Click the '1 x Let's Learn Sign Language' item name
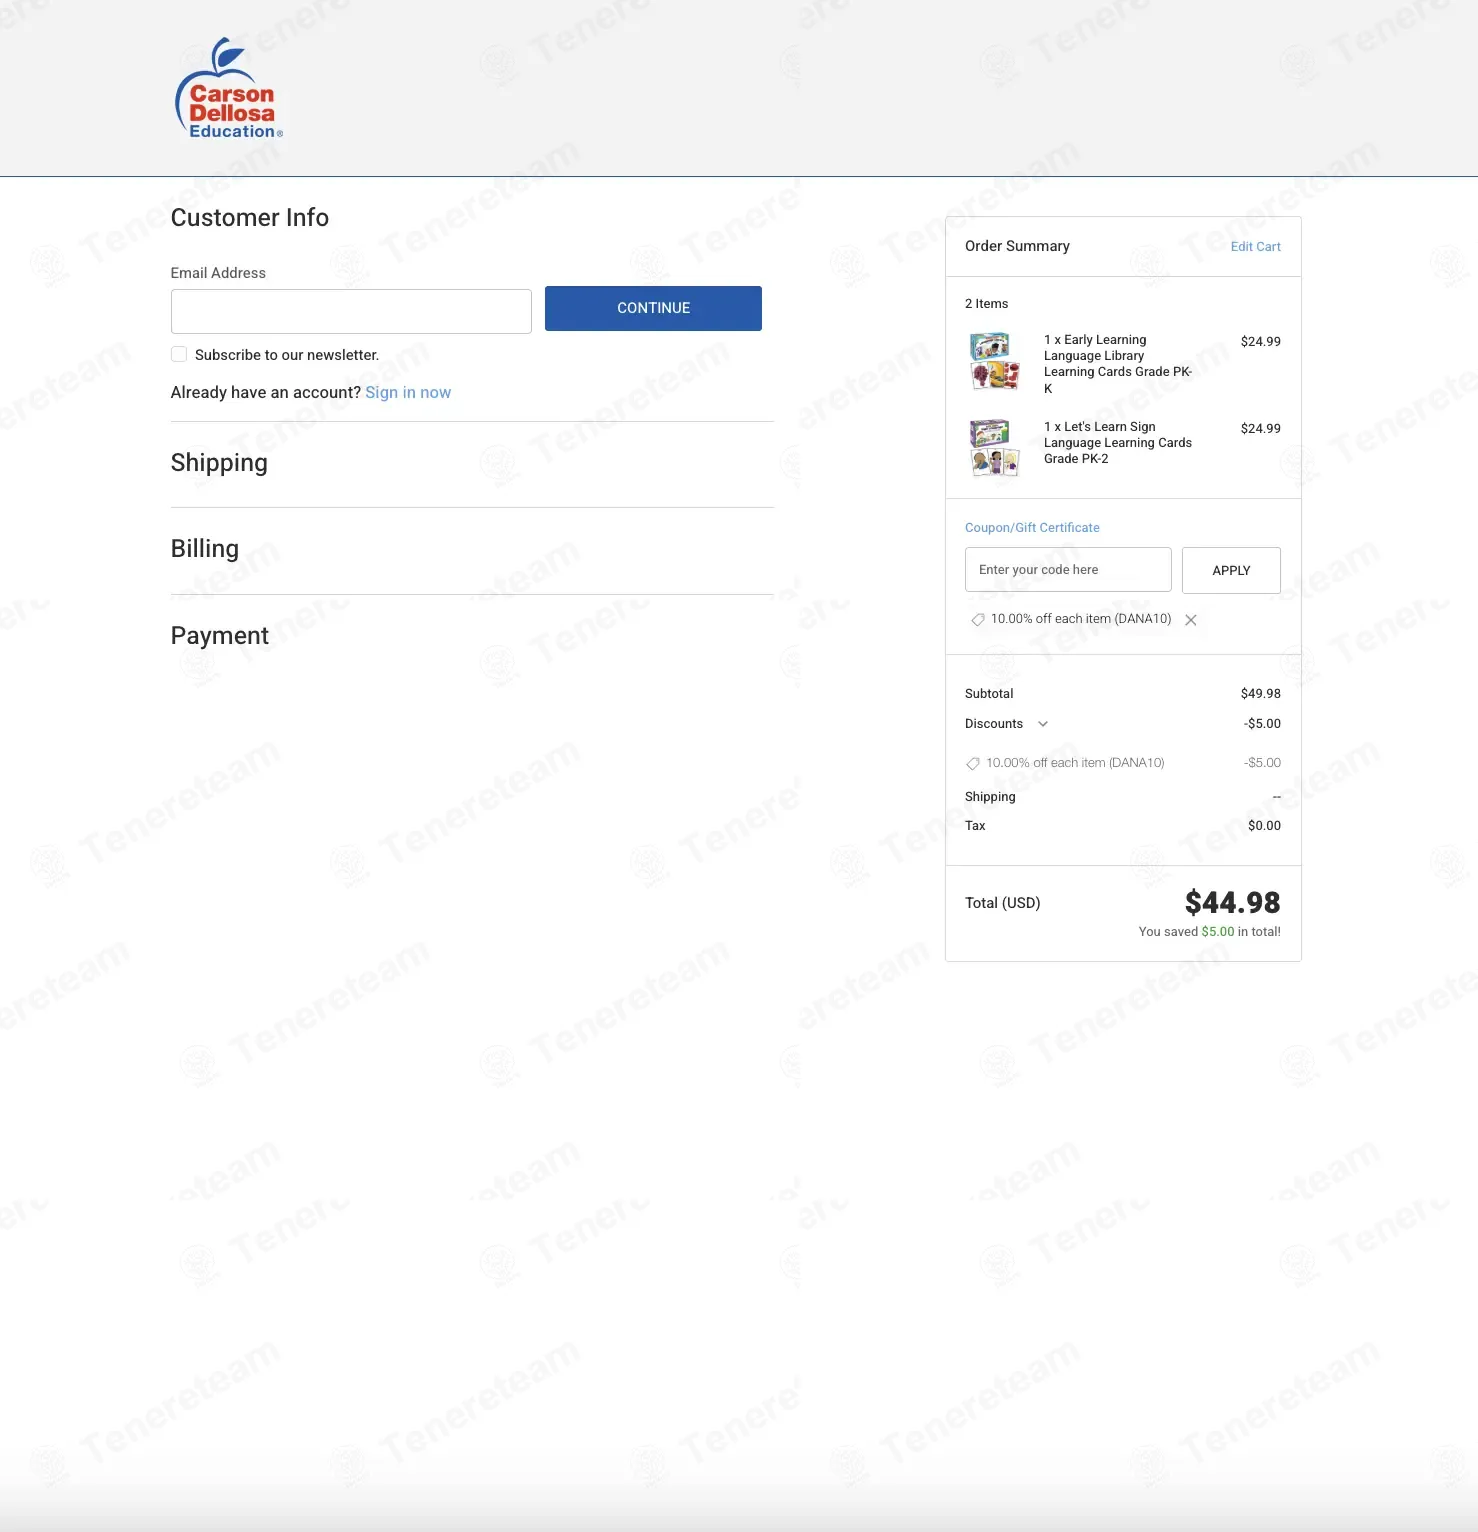The width and height of the screenshot is (1478, 1532). pyautogui.click(x=1118, y=443)
